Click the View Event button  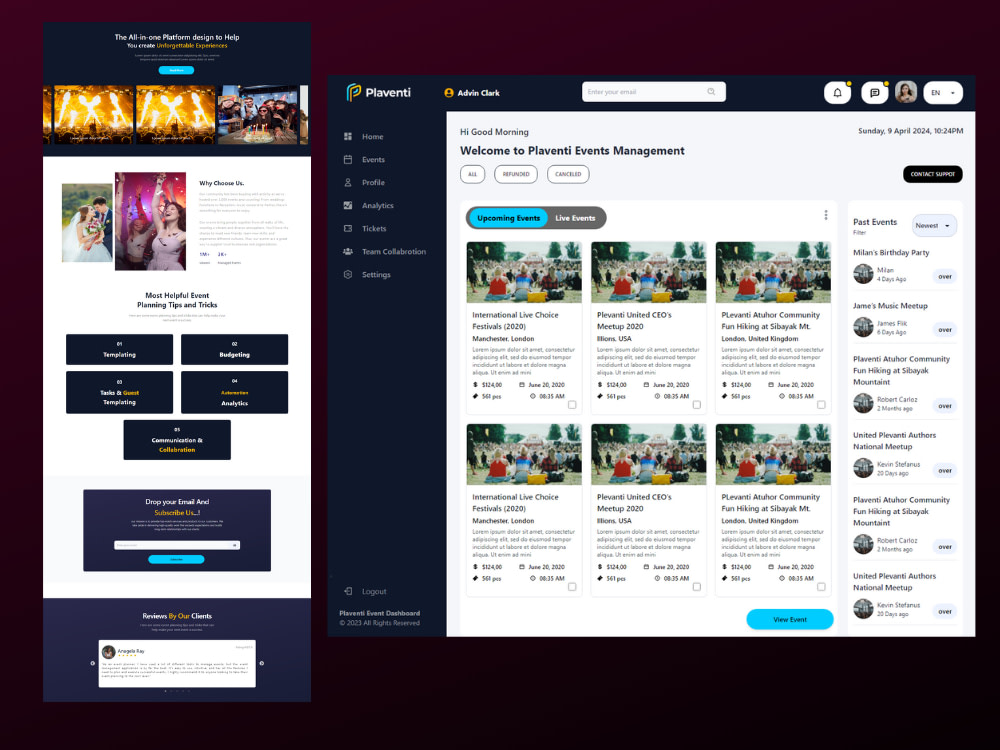tap(790, 619)
